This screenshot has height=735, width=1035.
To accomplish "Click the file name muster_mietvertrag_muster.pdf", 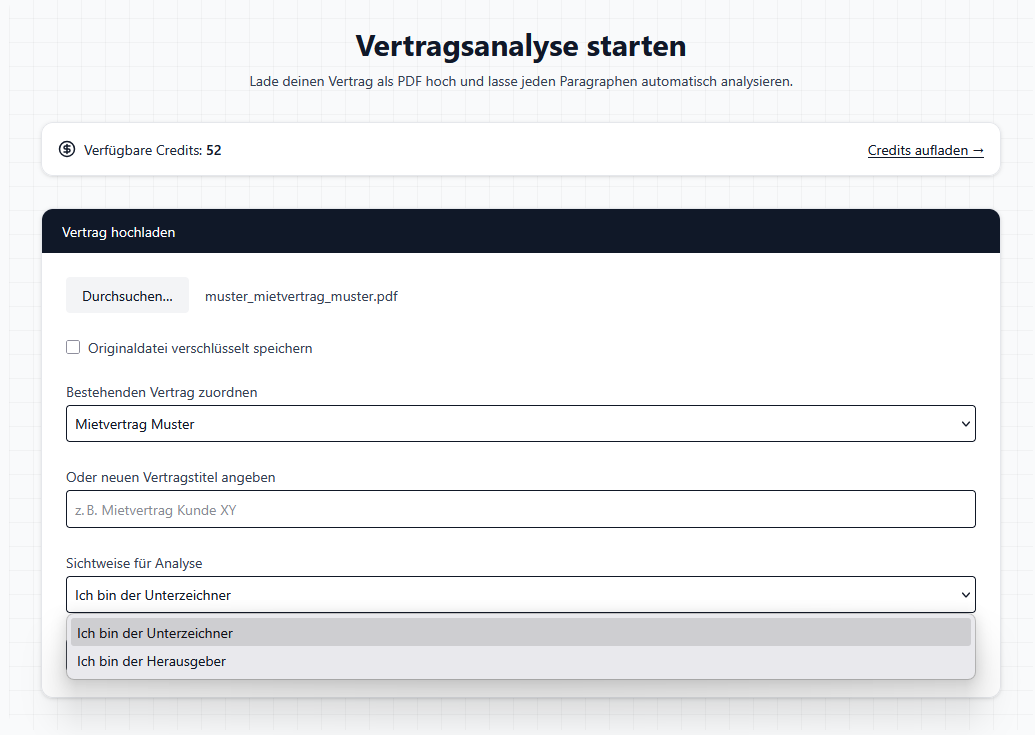I will [x=301, y=296].
